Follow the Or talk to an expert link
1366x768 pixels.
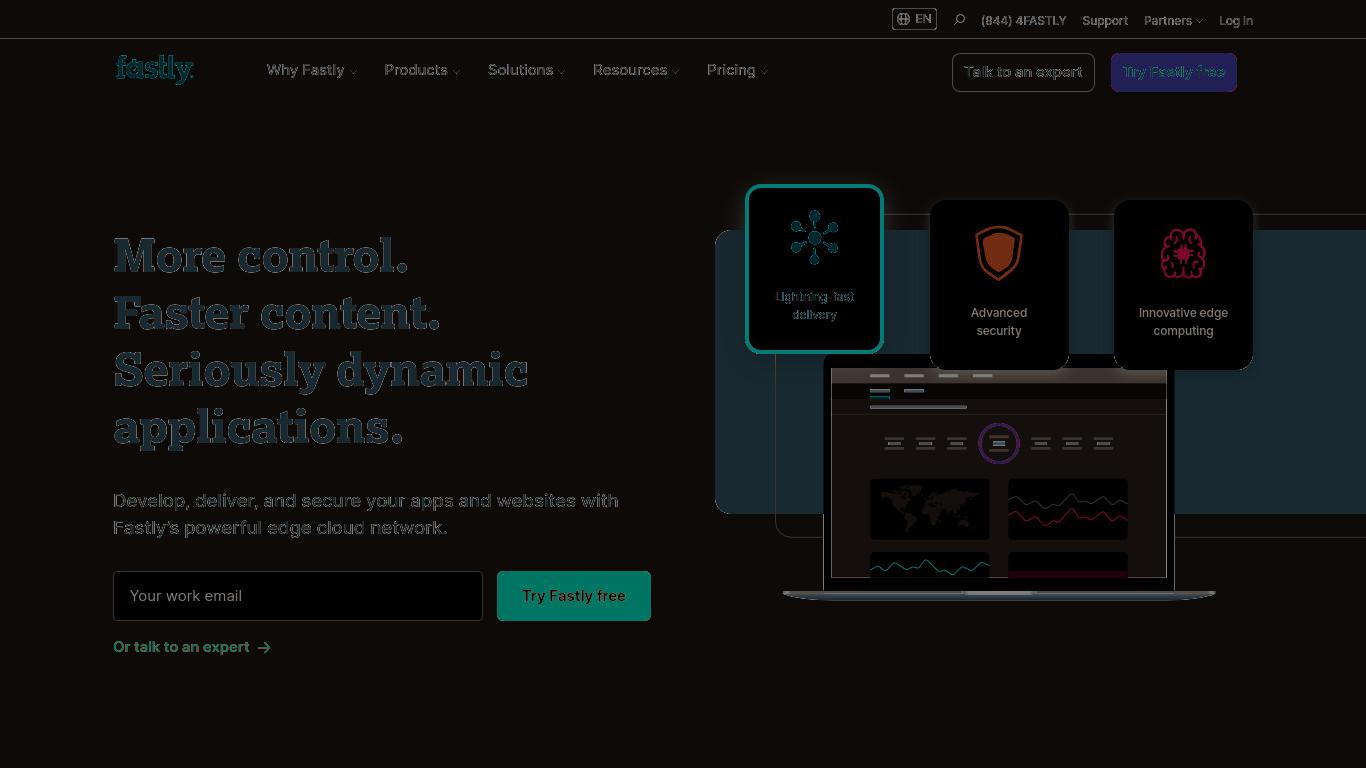tap(192, 647)
